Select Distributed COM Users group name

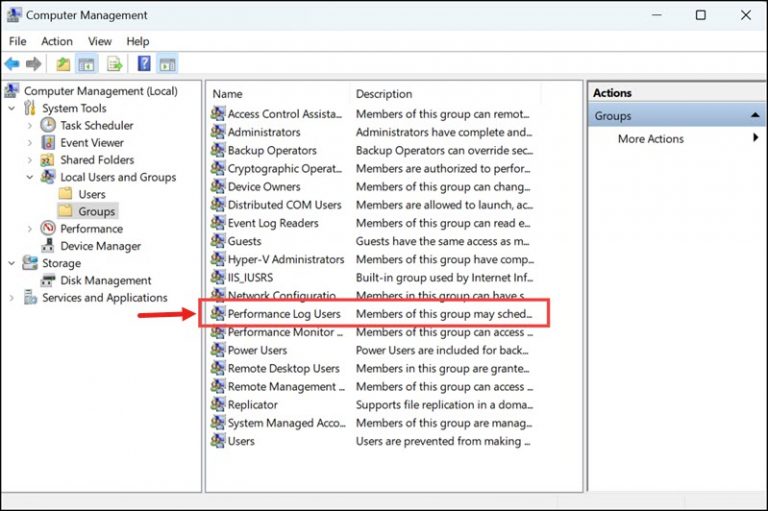(285, 205)
